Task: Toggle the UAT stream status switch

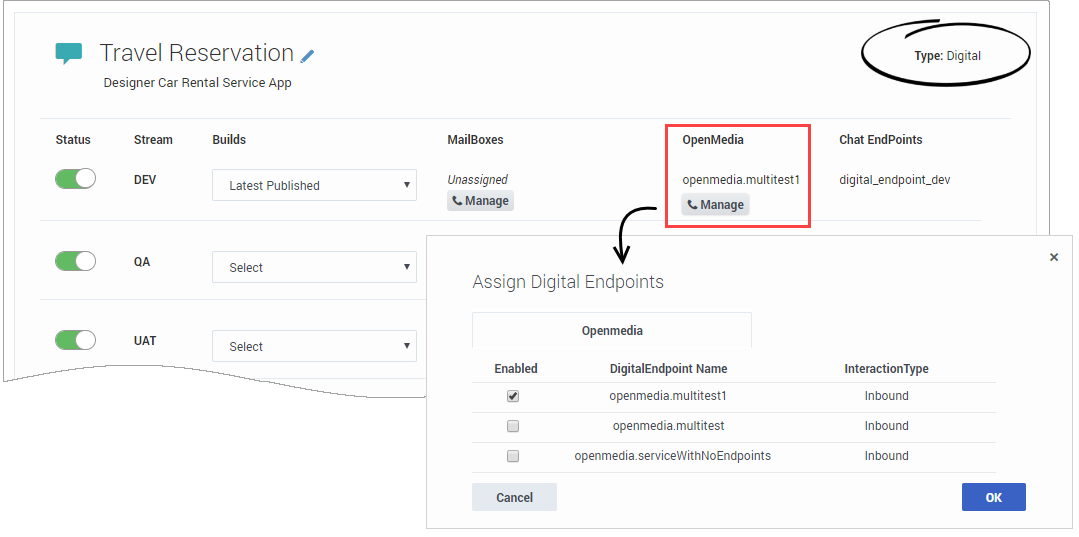Action: [75, 340]
